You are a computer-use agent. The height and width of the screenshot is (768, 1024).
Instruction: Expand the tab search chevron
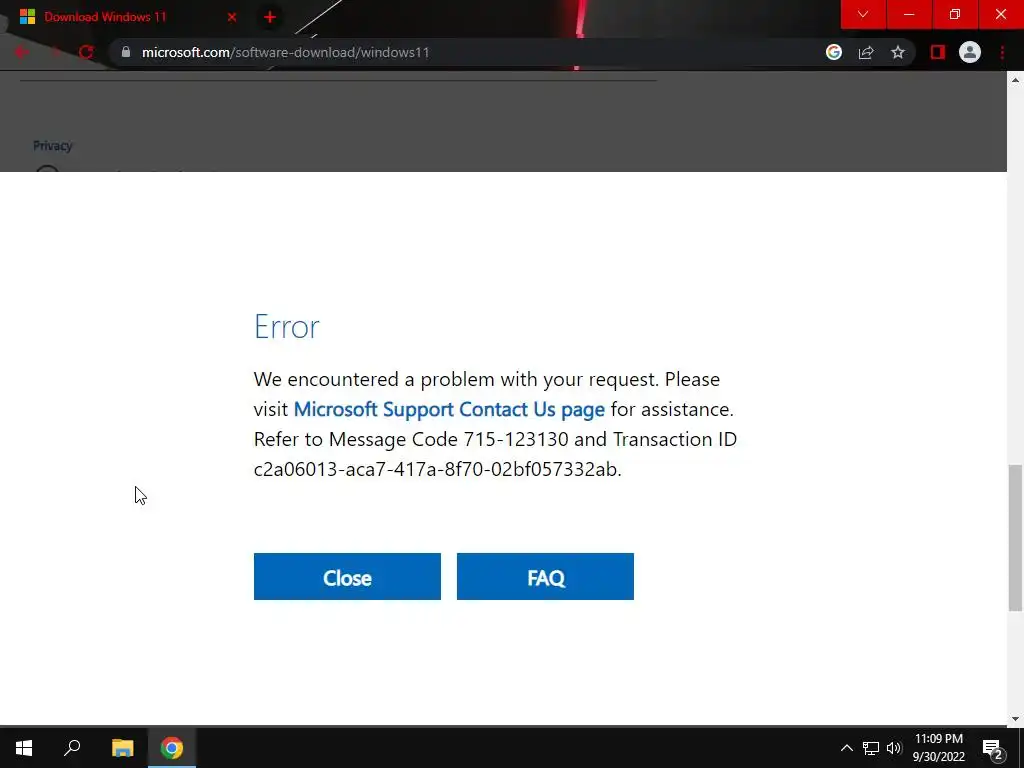pos(863,14)
